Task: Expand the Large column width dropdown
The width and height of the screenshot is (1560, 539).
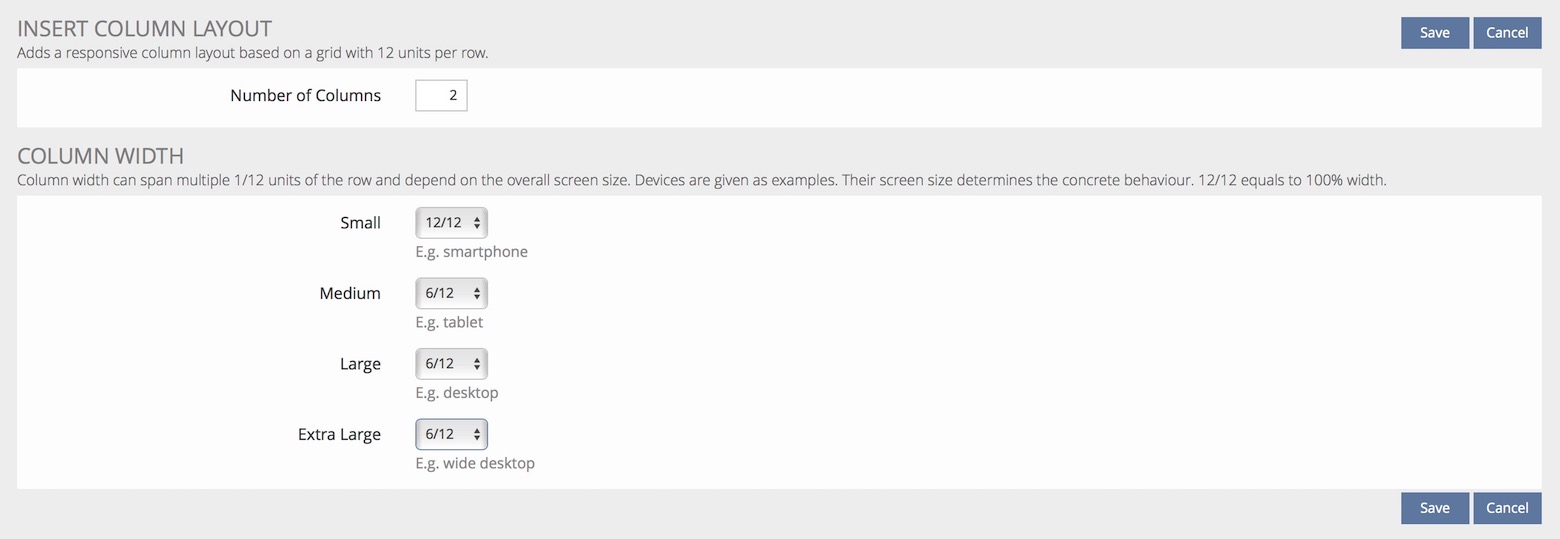Action: coord(451,364)
